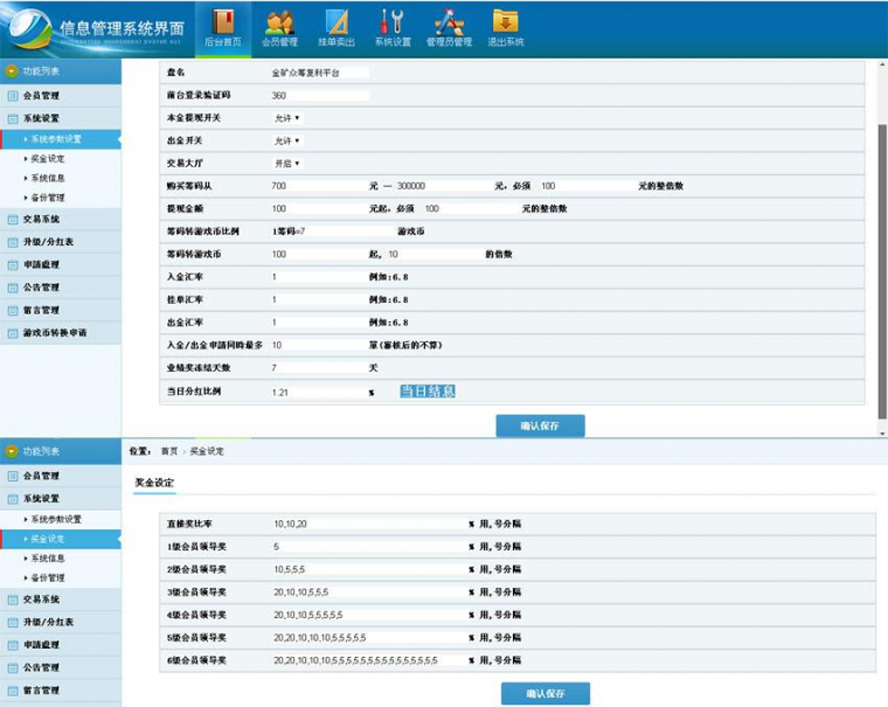Click the 5级会员领导奖 input field

pos(370,638)
